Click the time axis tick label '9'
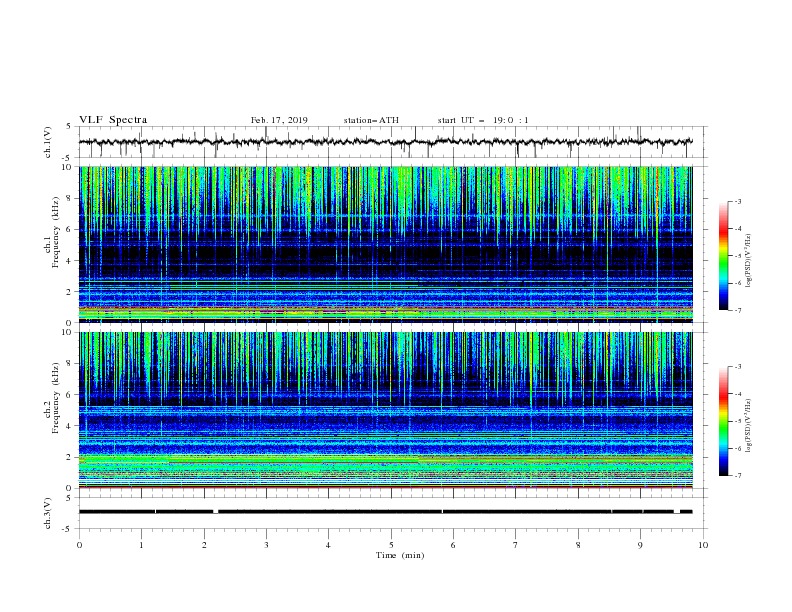792x612 pixels. coord(640,545)
